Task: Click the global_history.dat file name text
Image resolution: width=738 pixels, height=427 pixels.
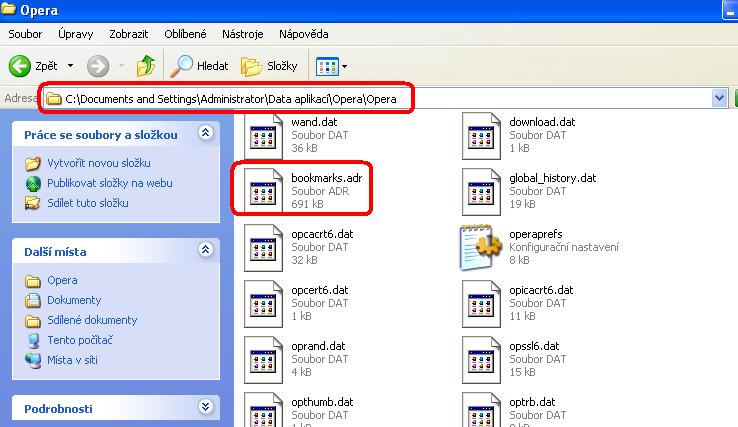Action: click(553, 178)
